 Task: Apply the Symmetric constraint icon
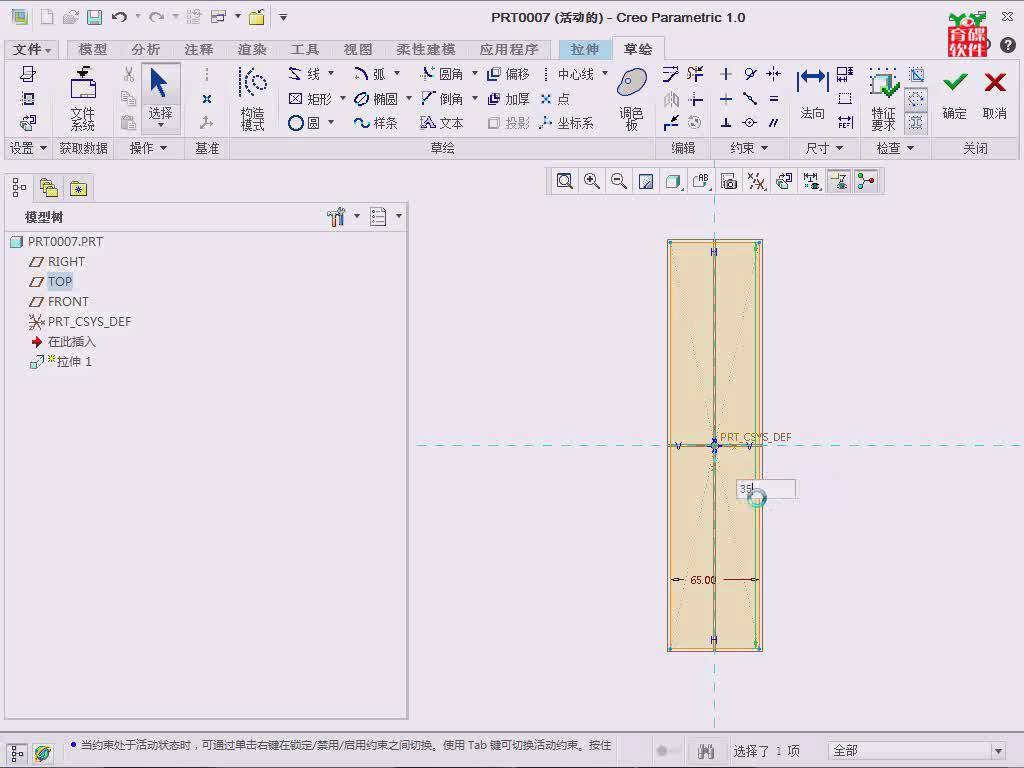click(774, 74)
